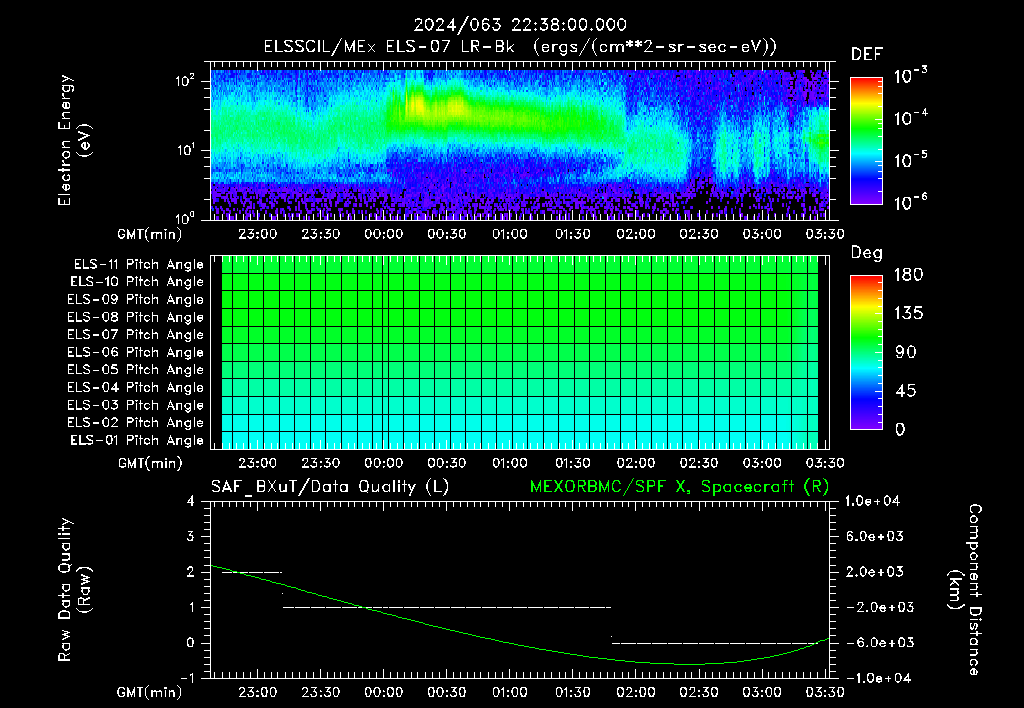Click the 0 tick on Deg color bar

coord(900,430)
